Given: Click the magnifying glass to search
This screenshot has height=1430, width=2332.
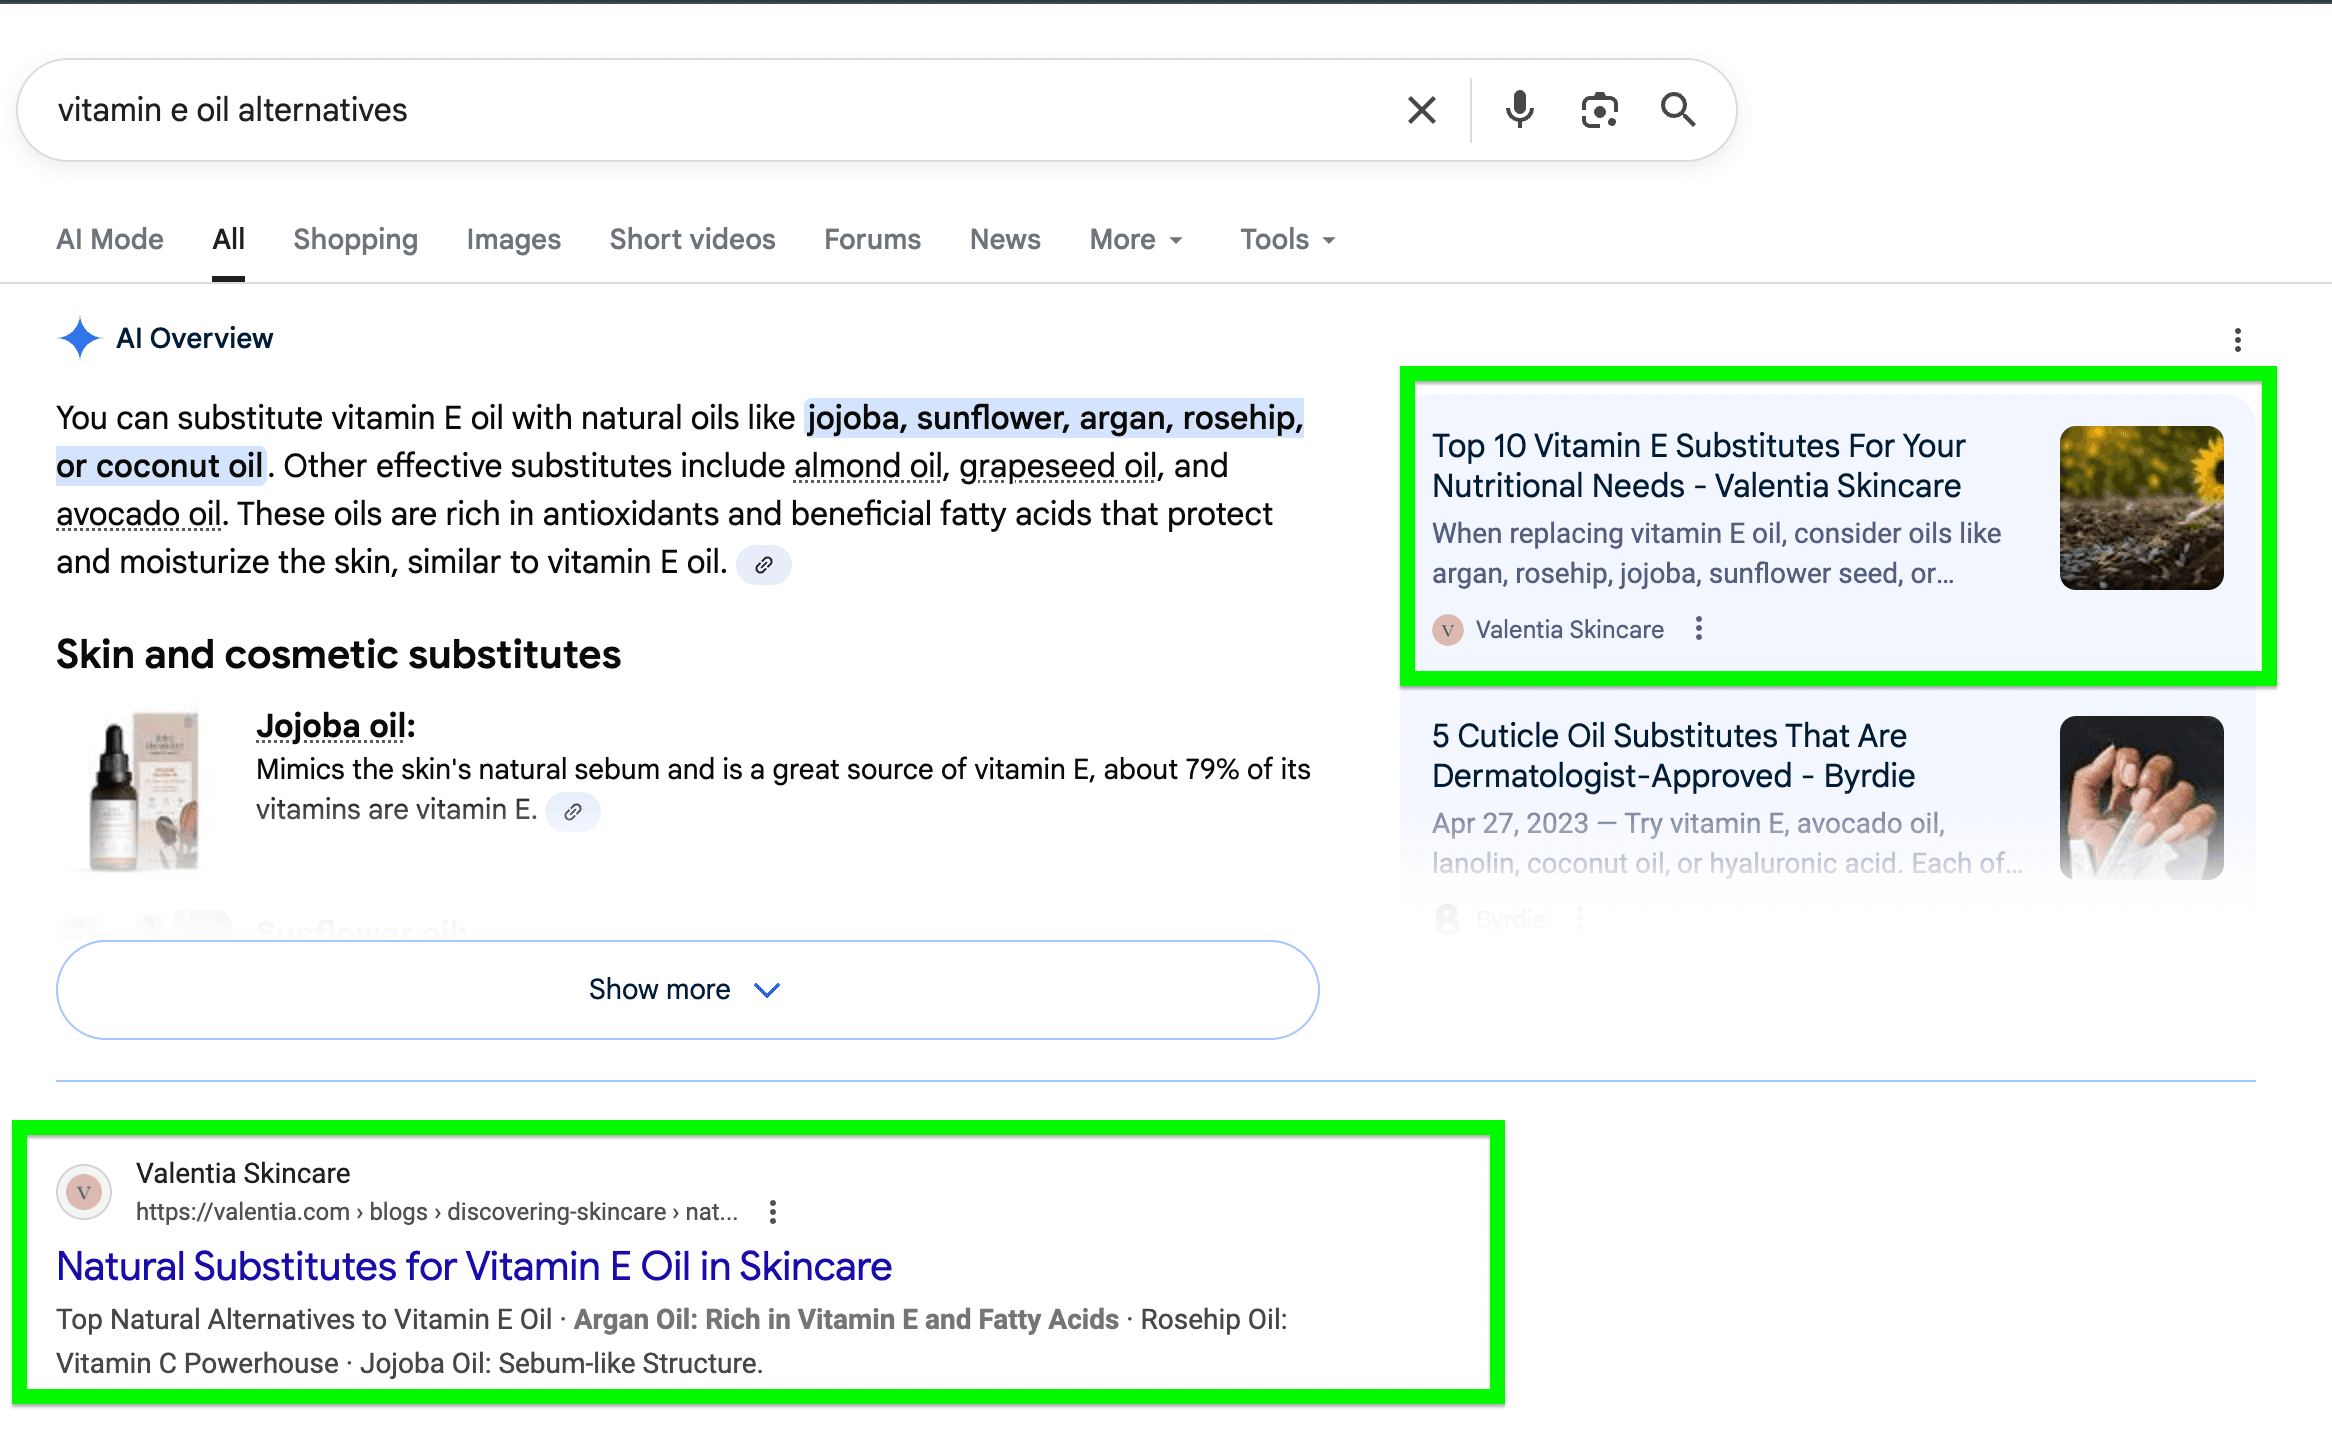Looking at the screenshot, I should point(1678,110).
